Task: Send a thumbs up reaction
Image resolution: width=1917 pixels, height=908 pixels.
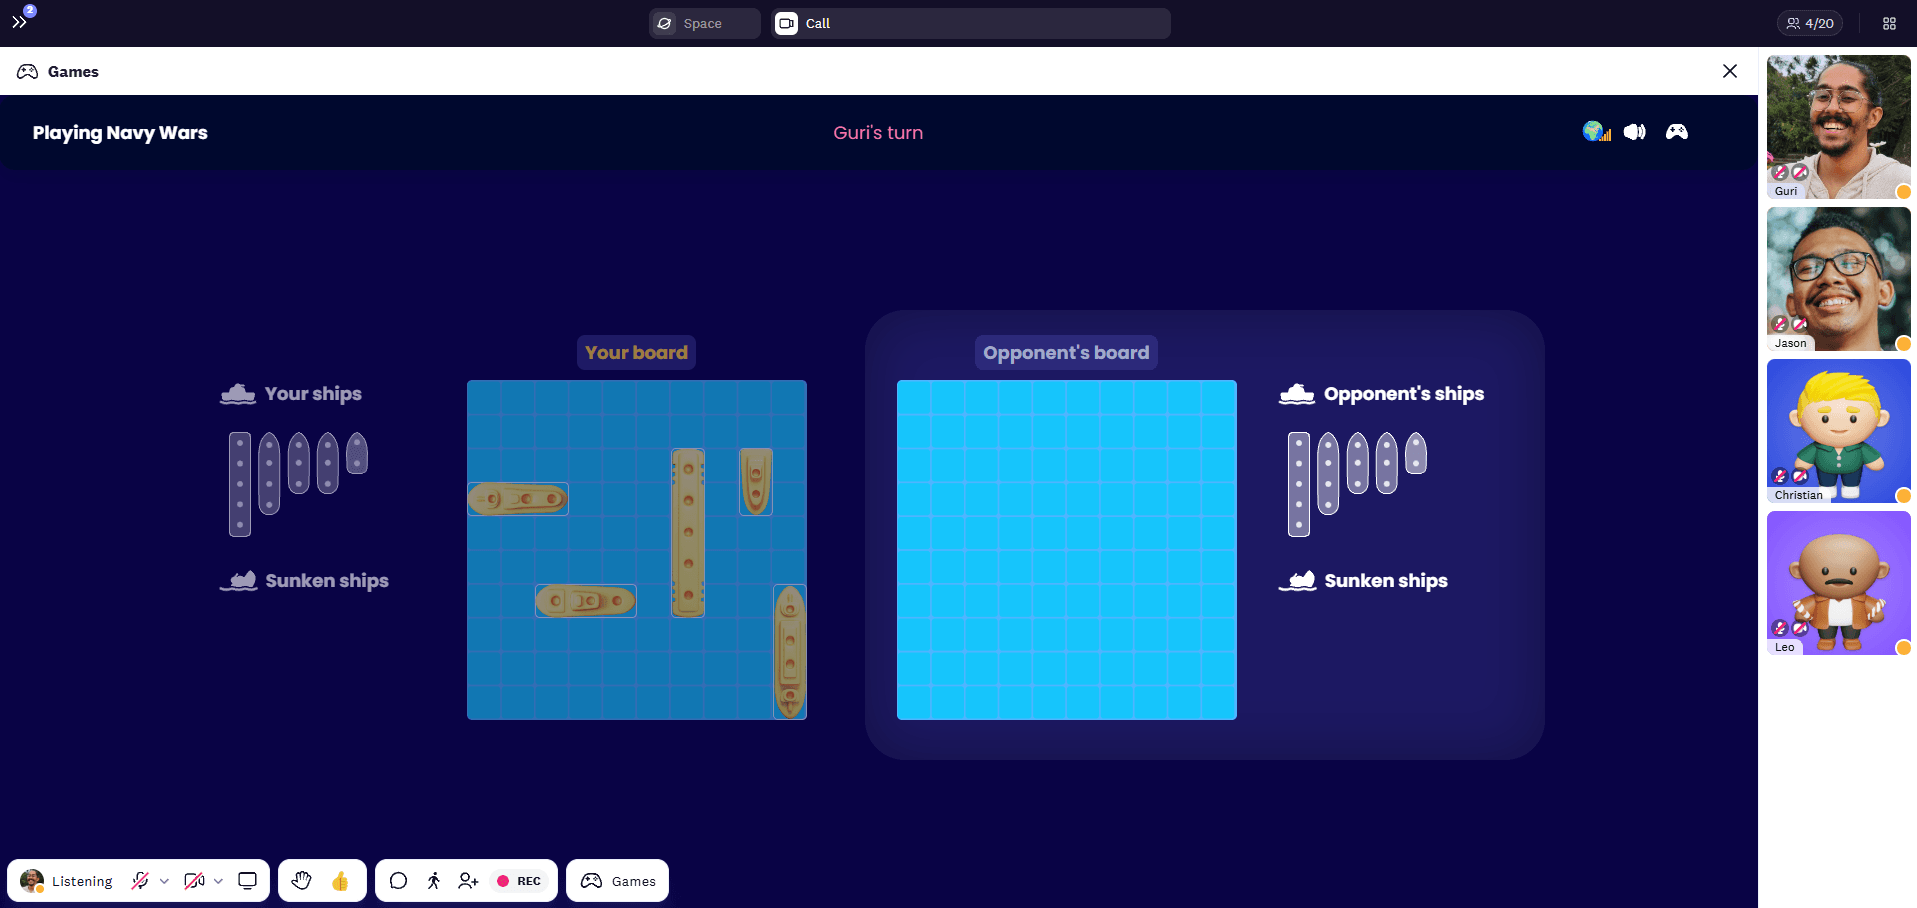Action: [340, 881]
